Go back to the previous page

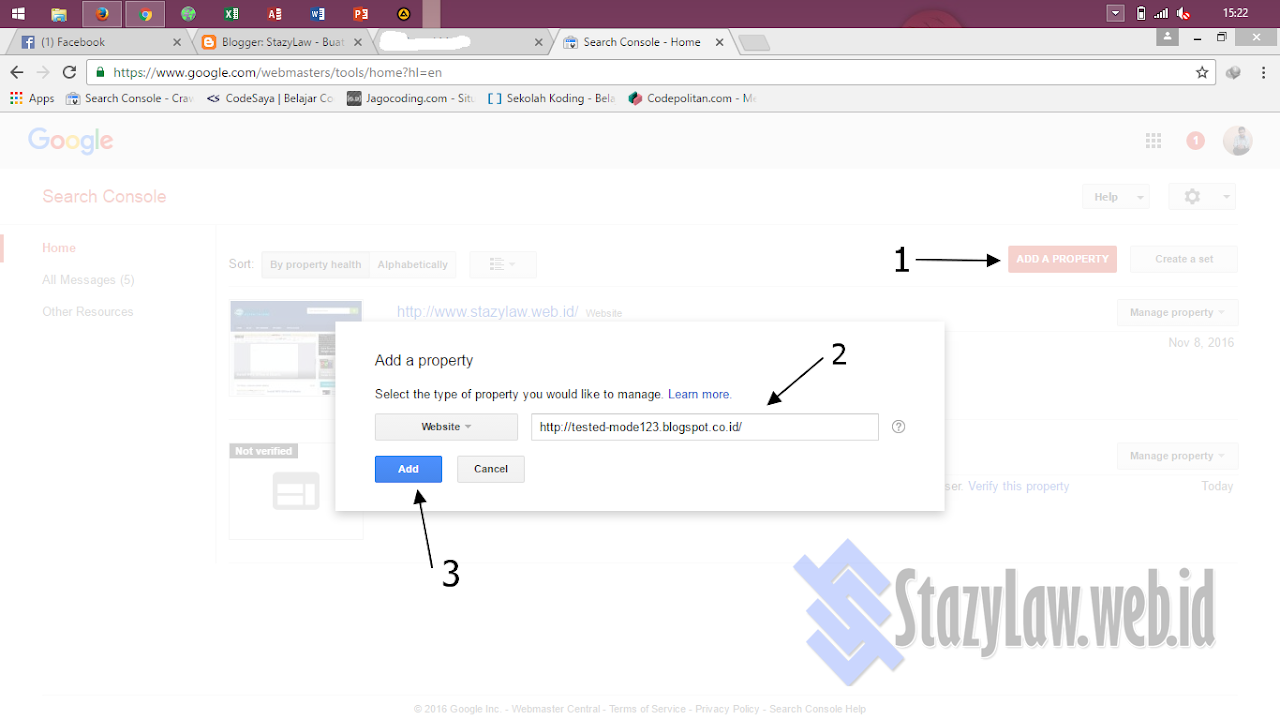tap(16, 72)
